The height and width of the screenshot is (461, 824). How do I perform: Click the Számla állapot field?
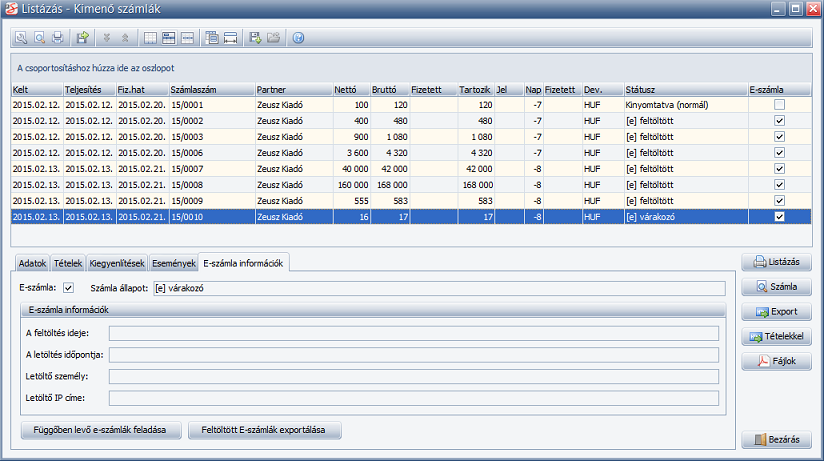tap(439, 288)
